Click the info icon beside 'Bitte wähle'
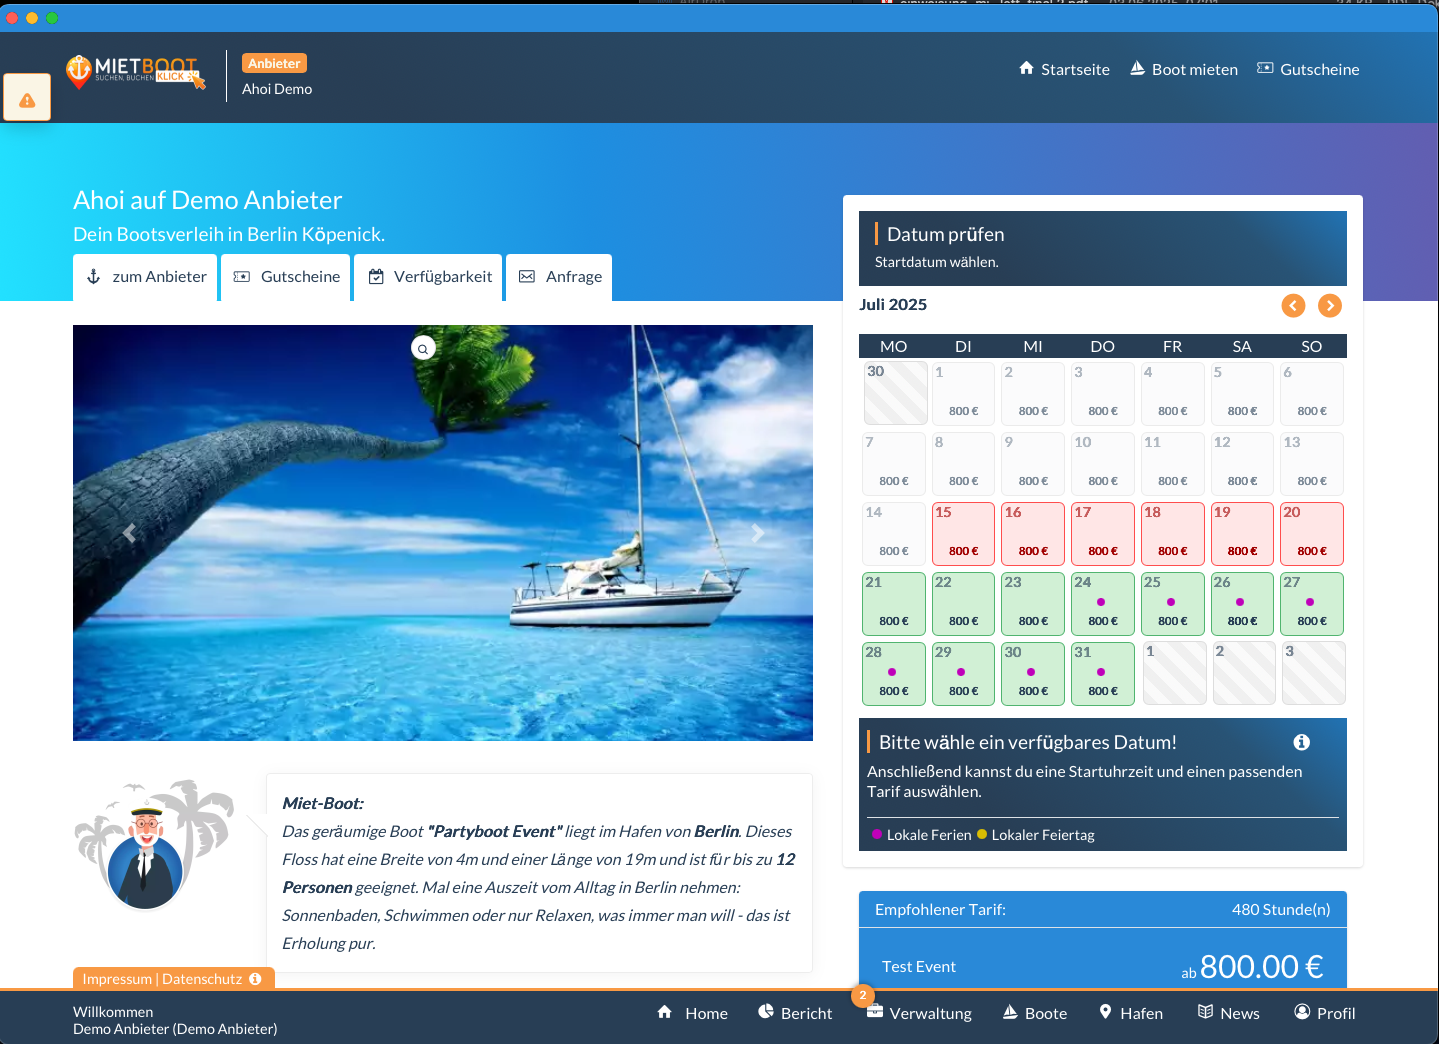 coord(1301,742)
